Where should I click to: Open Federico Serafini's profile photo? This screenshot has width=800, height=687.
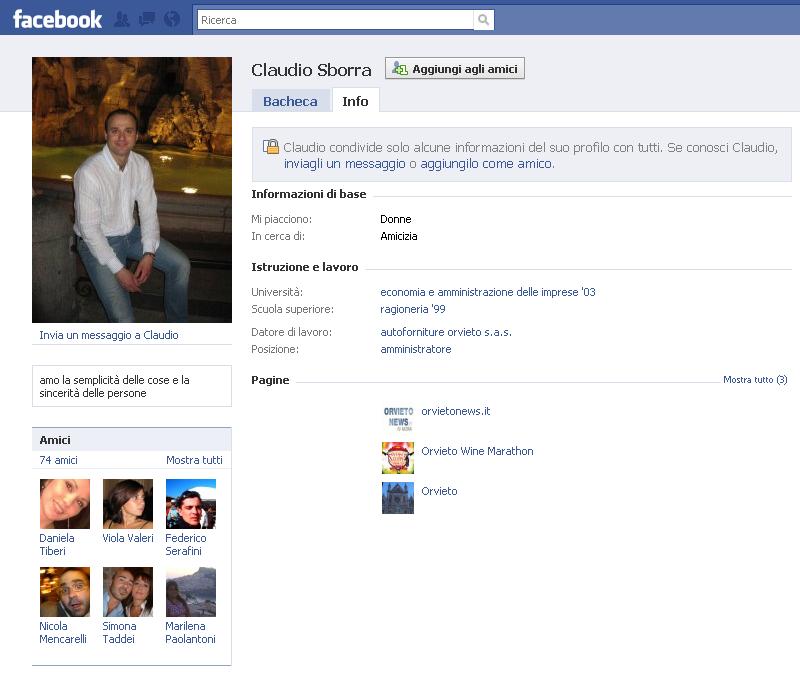pos(190,504)
